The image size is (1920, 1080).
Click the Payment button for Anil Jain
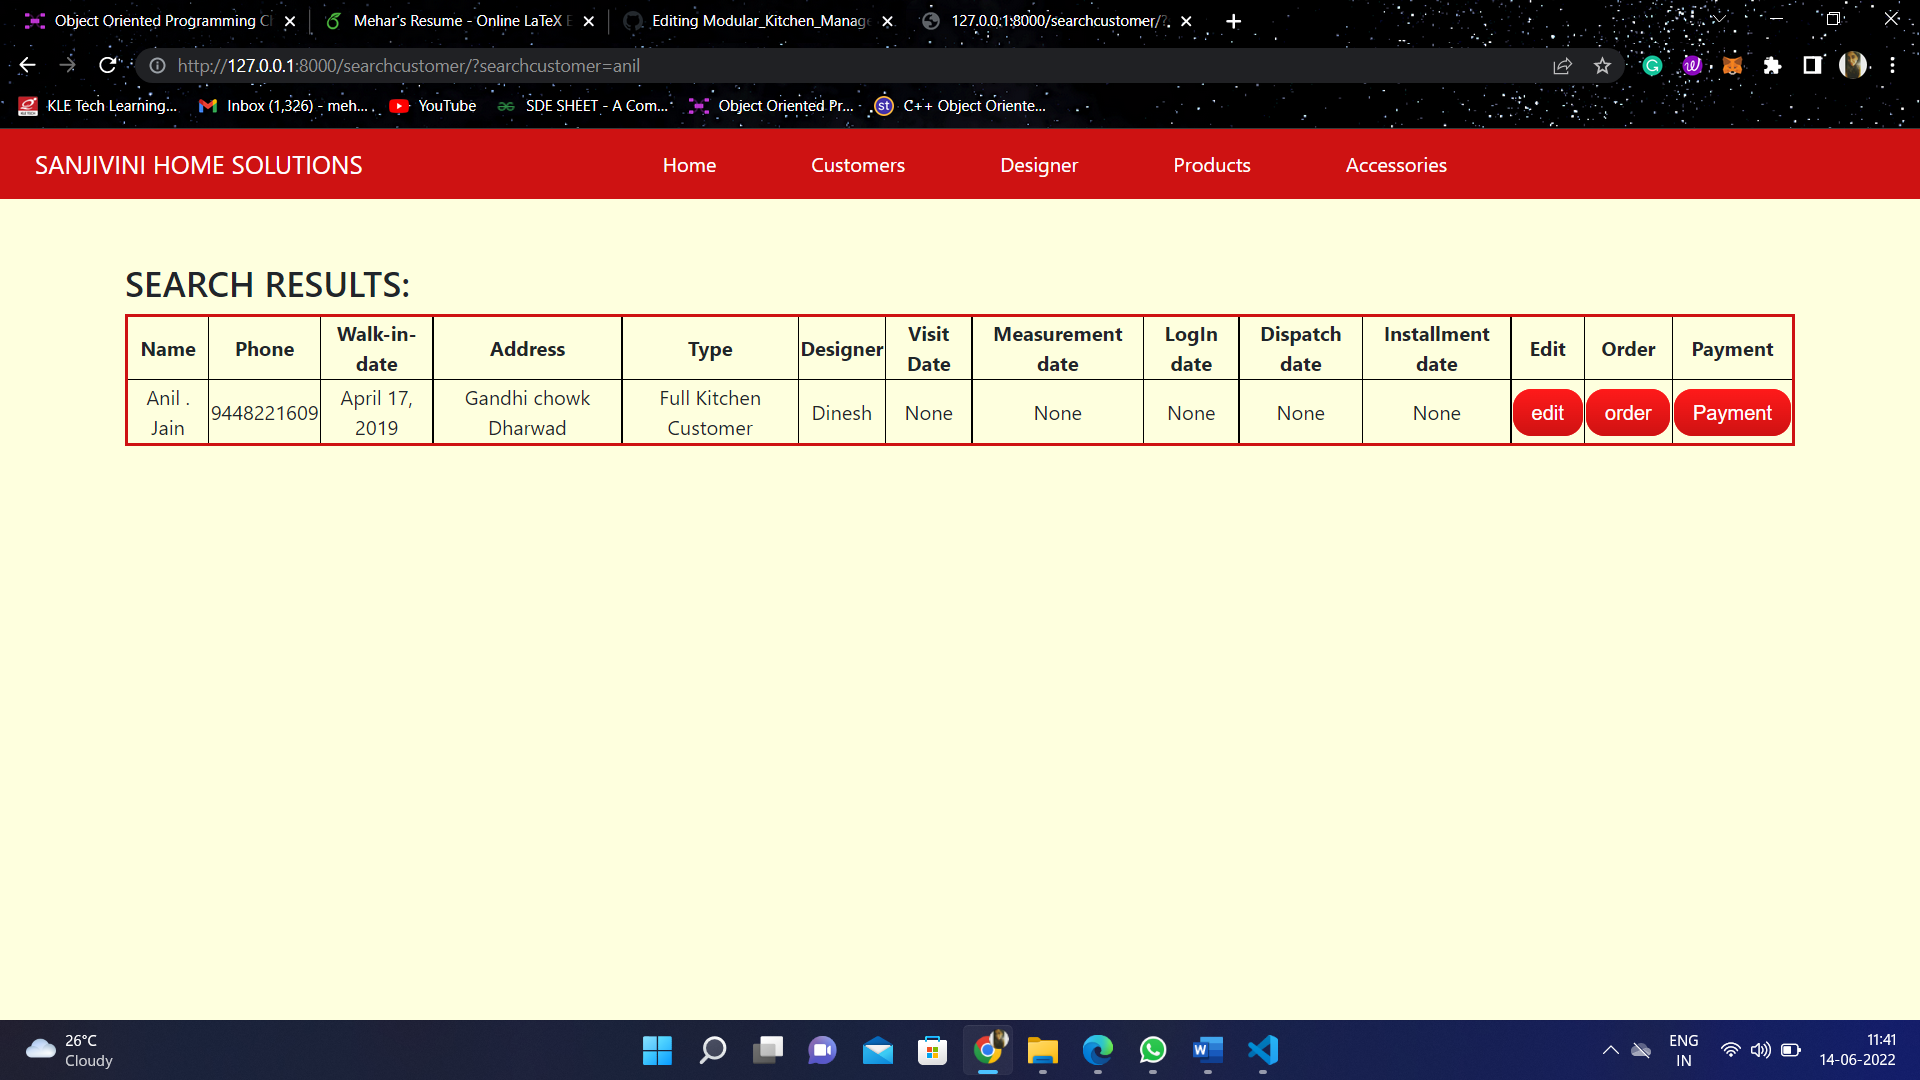1732,412
